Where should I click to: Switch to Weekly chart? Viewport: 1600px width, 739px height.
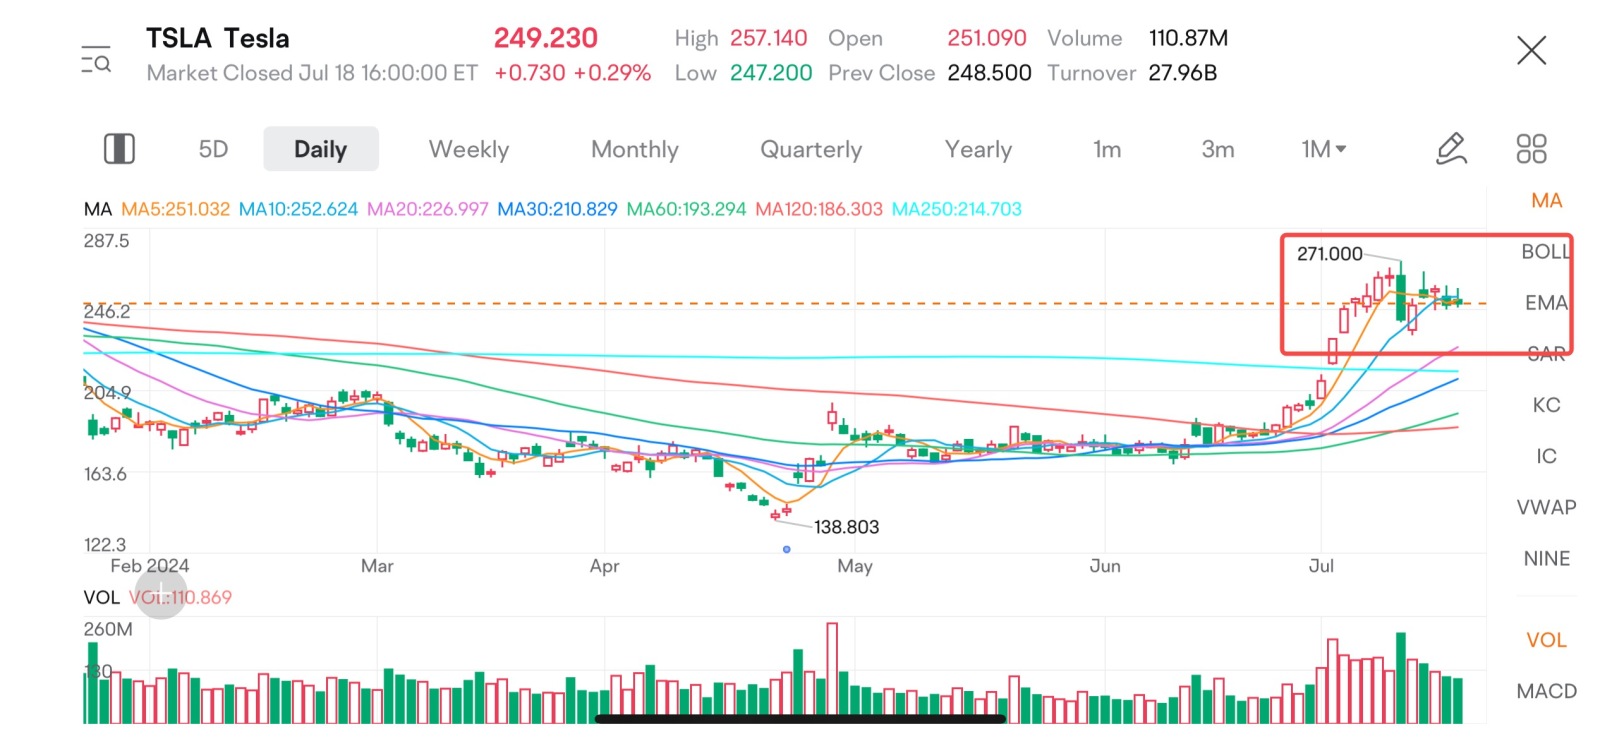[x=469, y=149]
